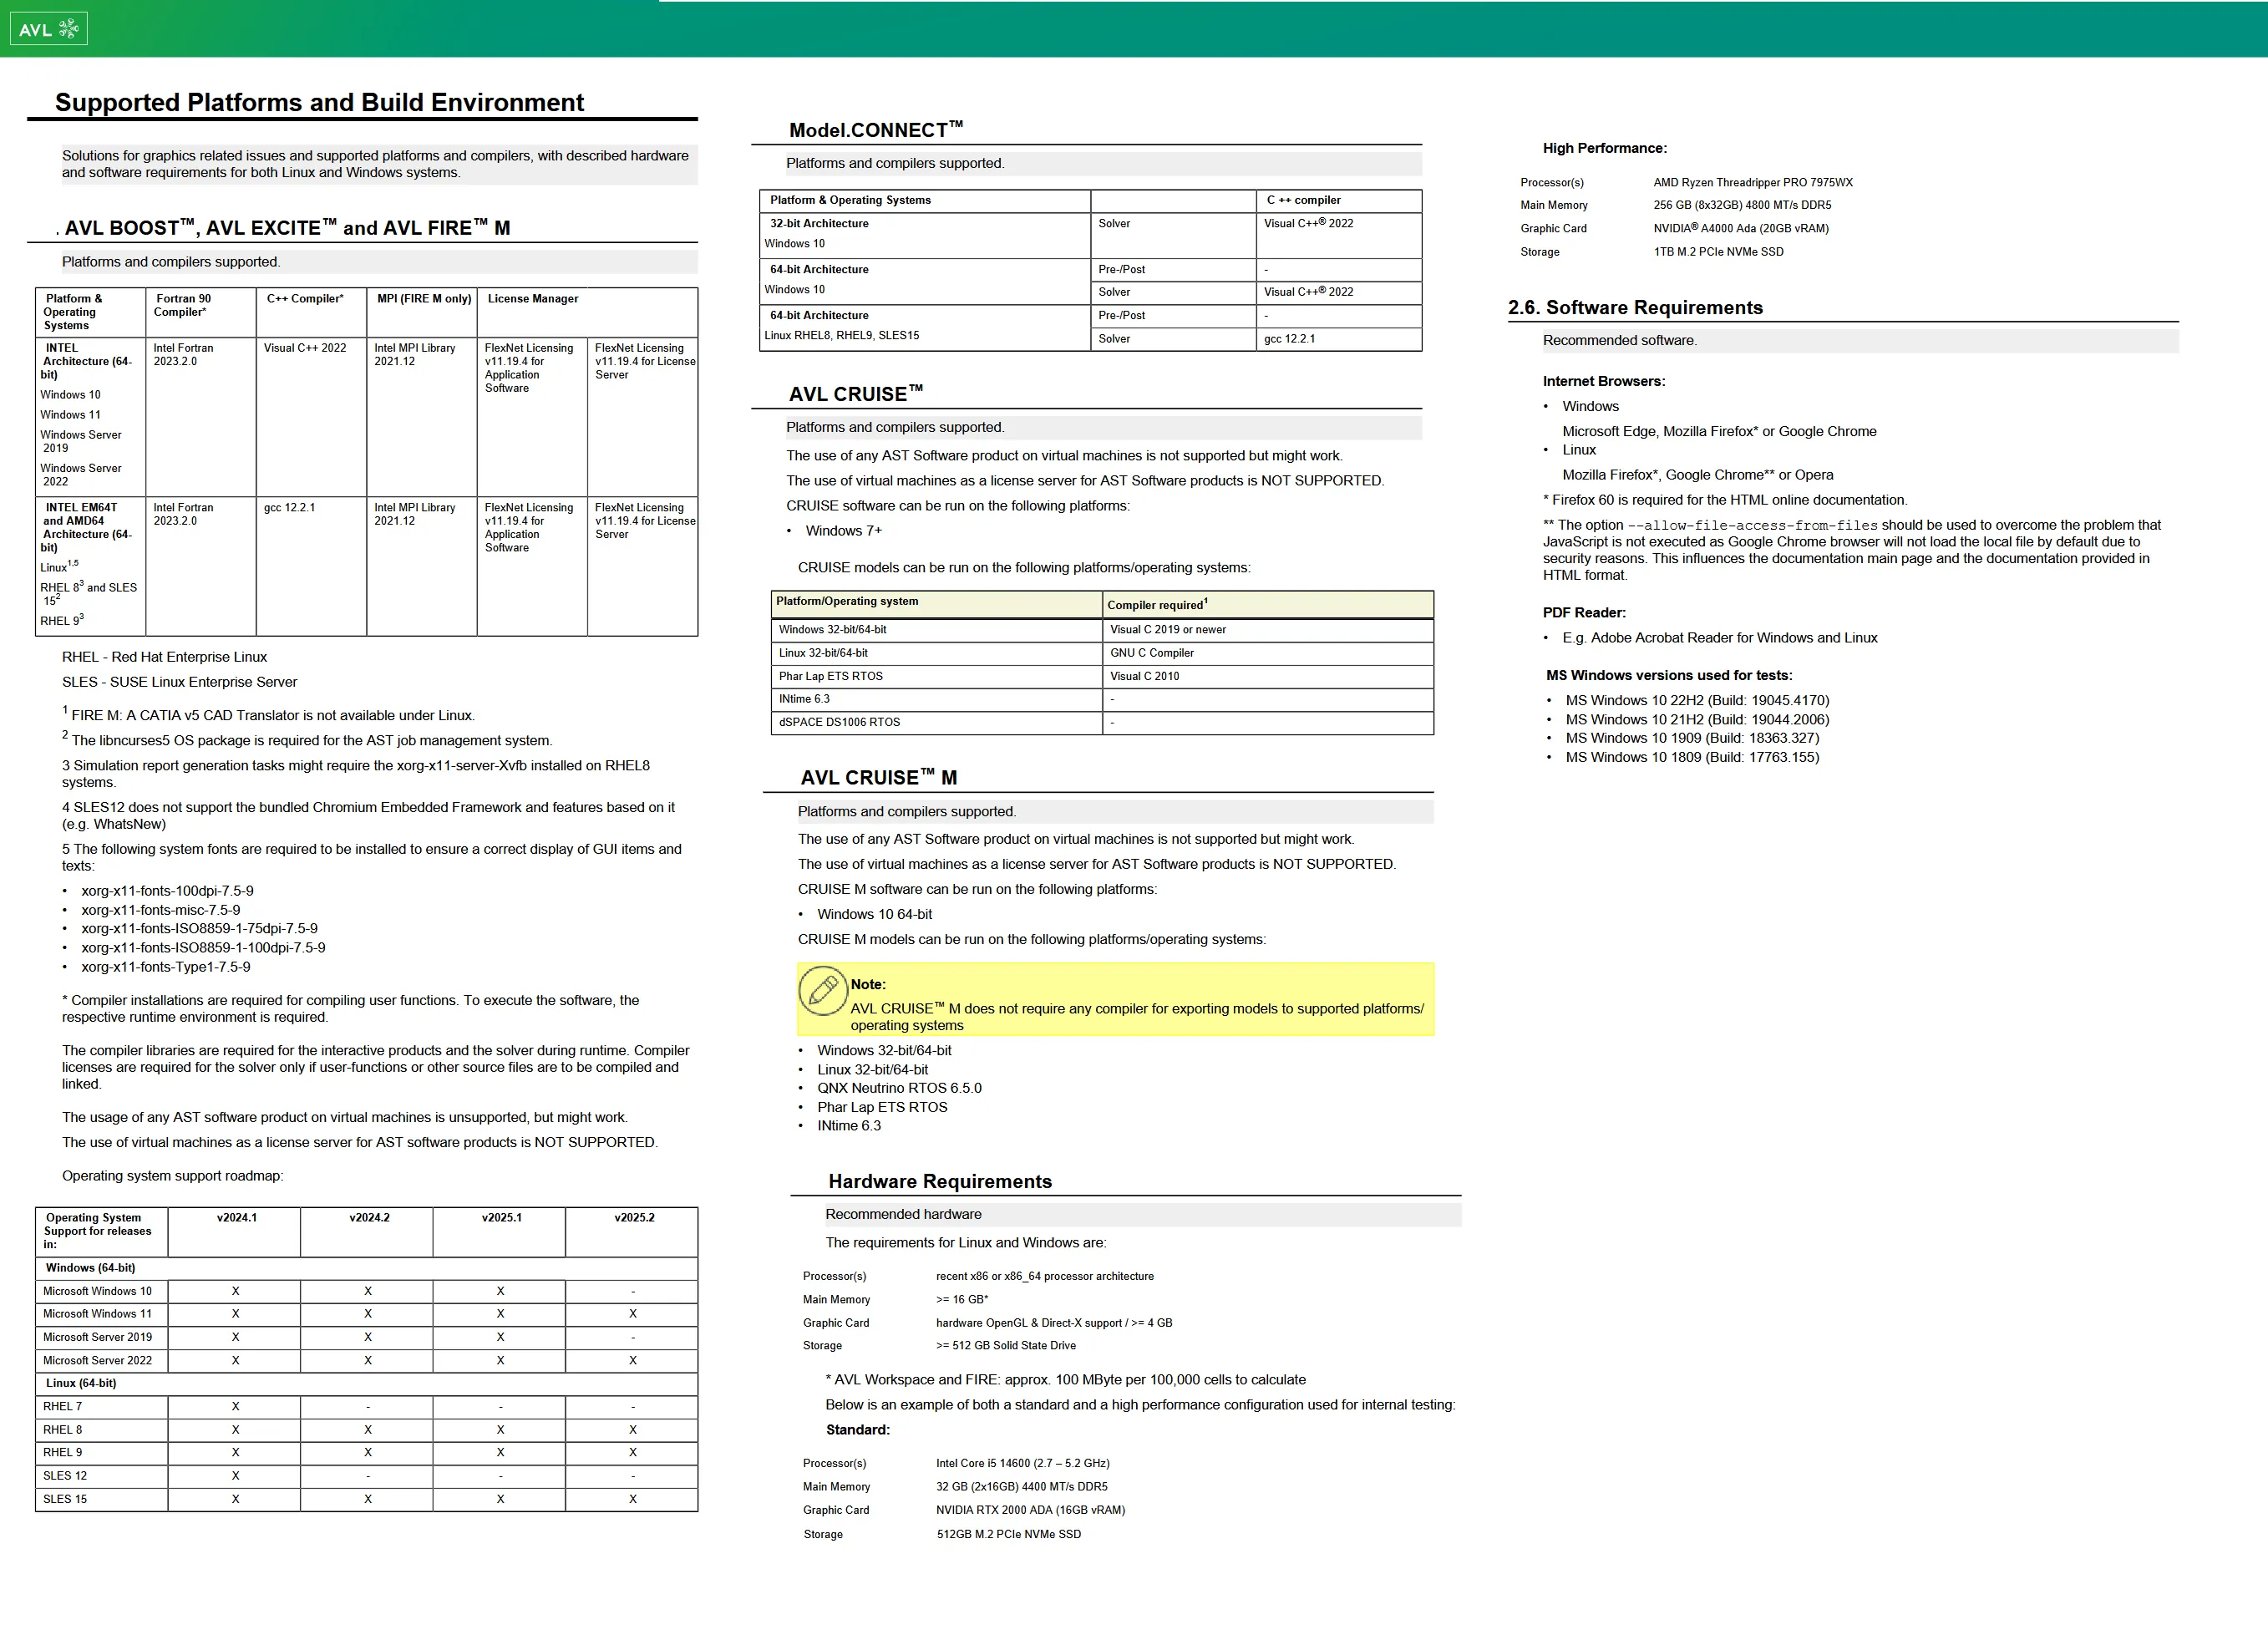Screen dimensions: 2268x1630
Task: Click 'Phar Lap ETS RTOS' in the CRUISE table
Action: click(x=830, y=677)
